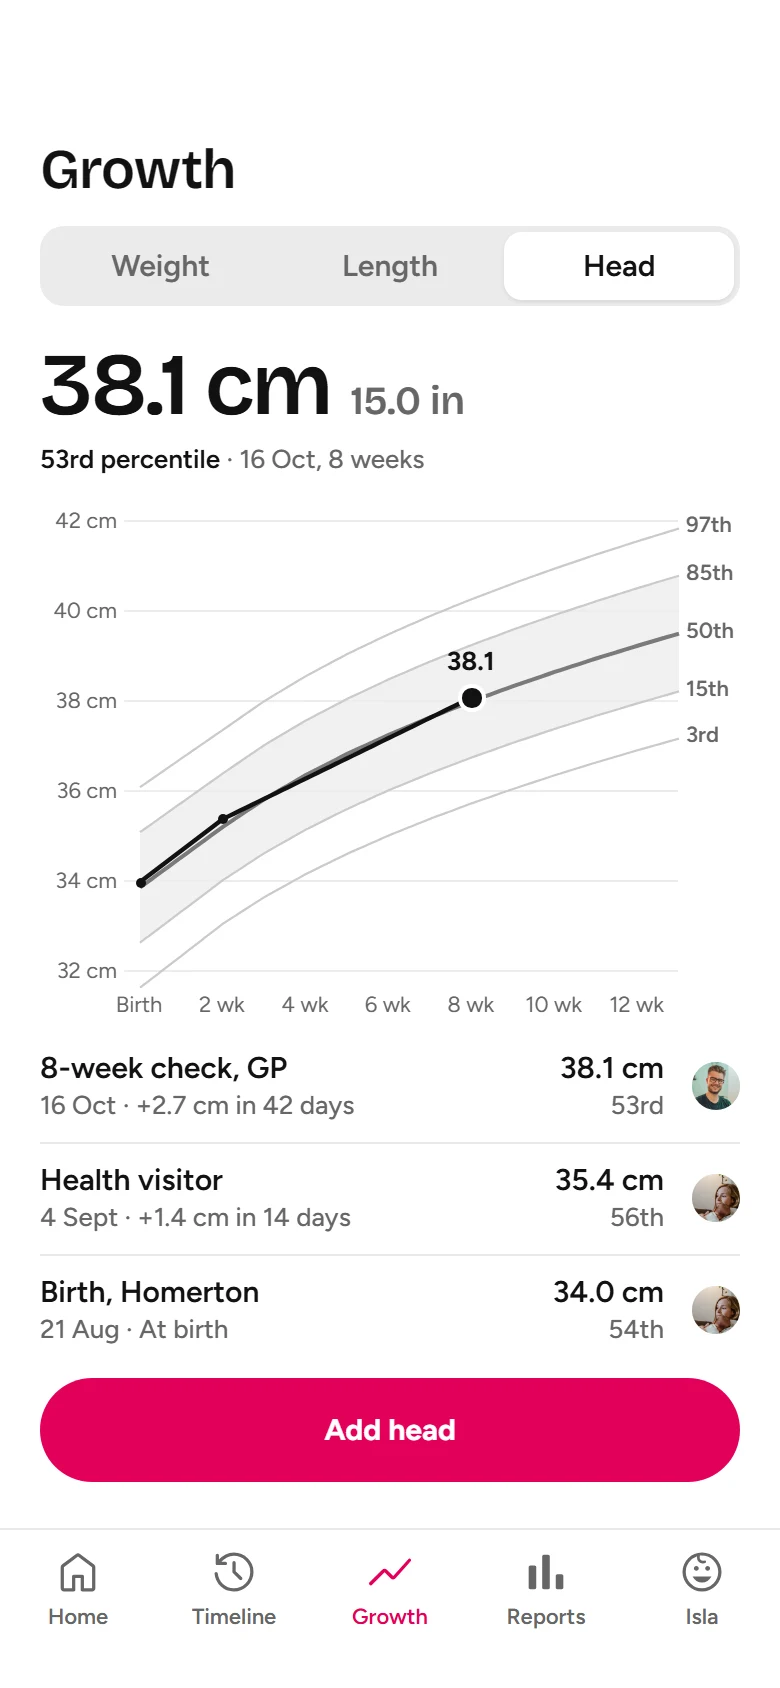This screenshot has height=1688, width=780.
Task: Open the Health visitor 4 Sept record
Action: (390, 1199)
